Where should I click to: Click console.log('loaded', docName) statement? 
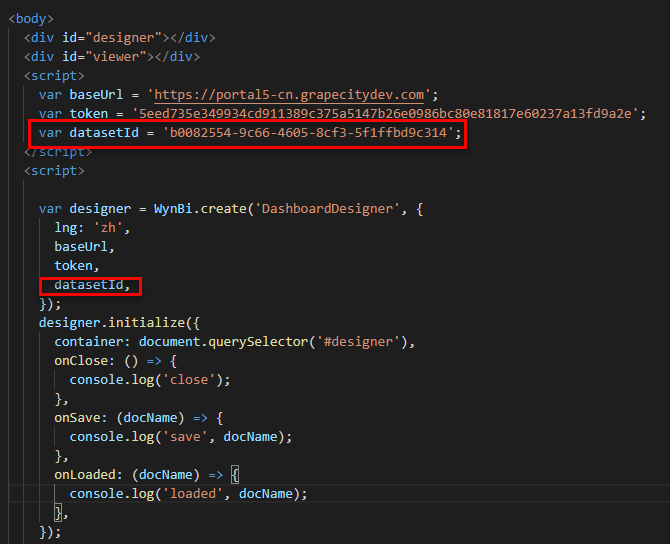[187, 494]
